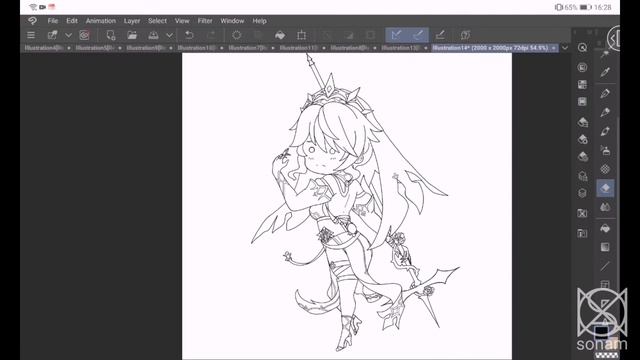Close the Illustration14 tab
Image resolution: width=640 pixels, height=360 pixels.
553,48
